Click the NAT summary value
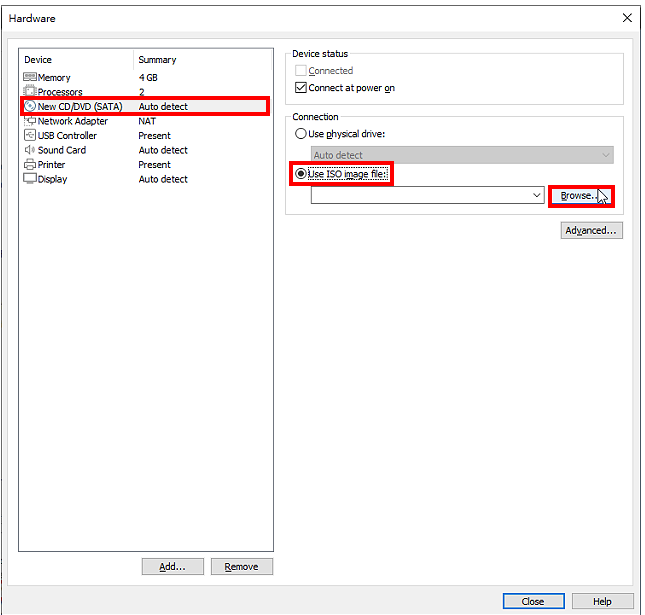Viewport: 645px width, 615px height. 147,121
